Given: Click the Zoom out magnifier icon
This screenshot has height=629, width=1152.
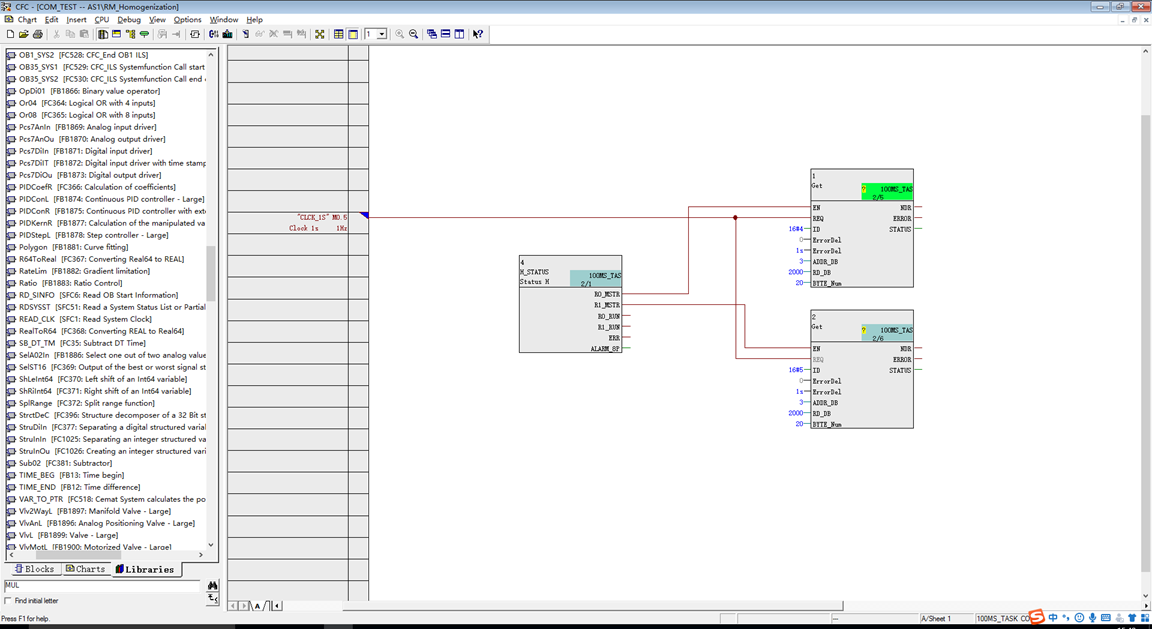Looking at the screenshot, I should click(x=414, y=34).
